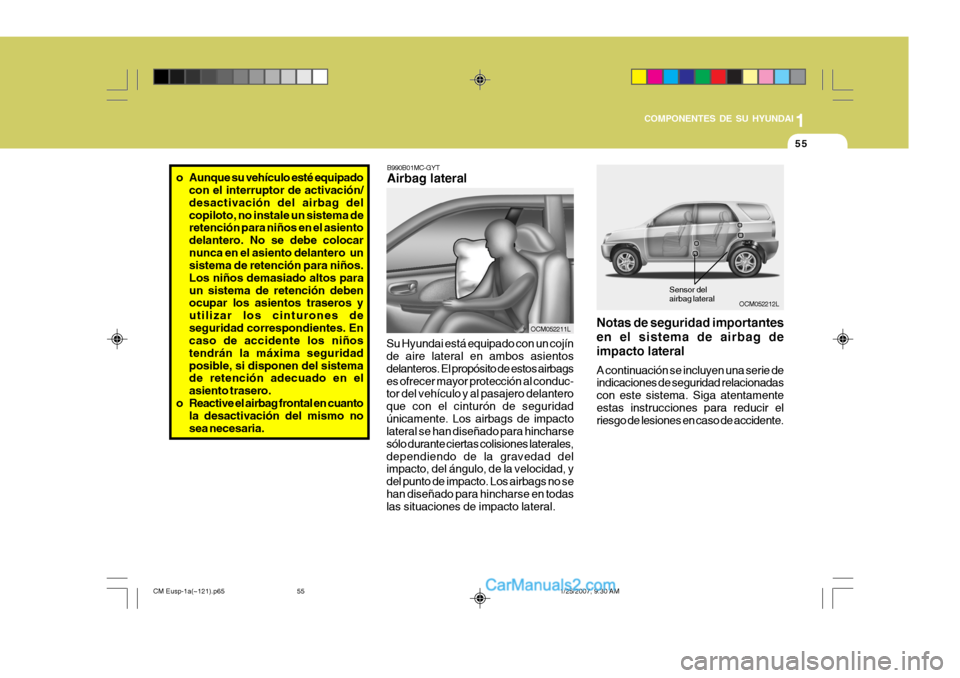The height and width of the screenshot is (678, 960).
Task: Click the 'OCM052212L' image code
Action: (x=759, y=304)
